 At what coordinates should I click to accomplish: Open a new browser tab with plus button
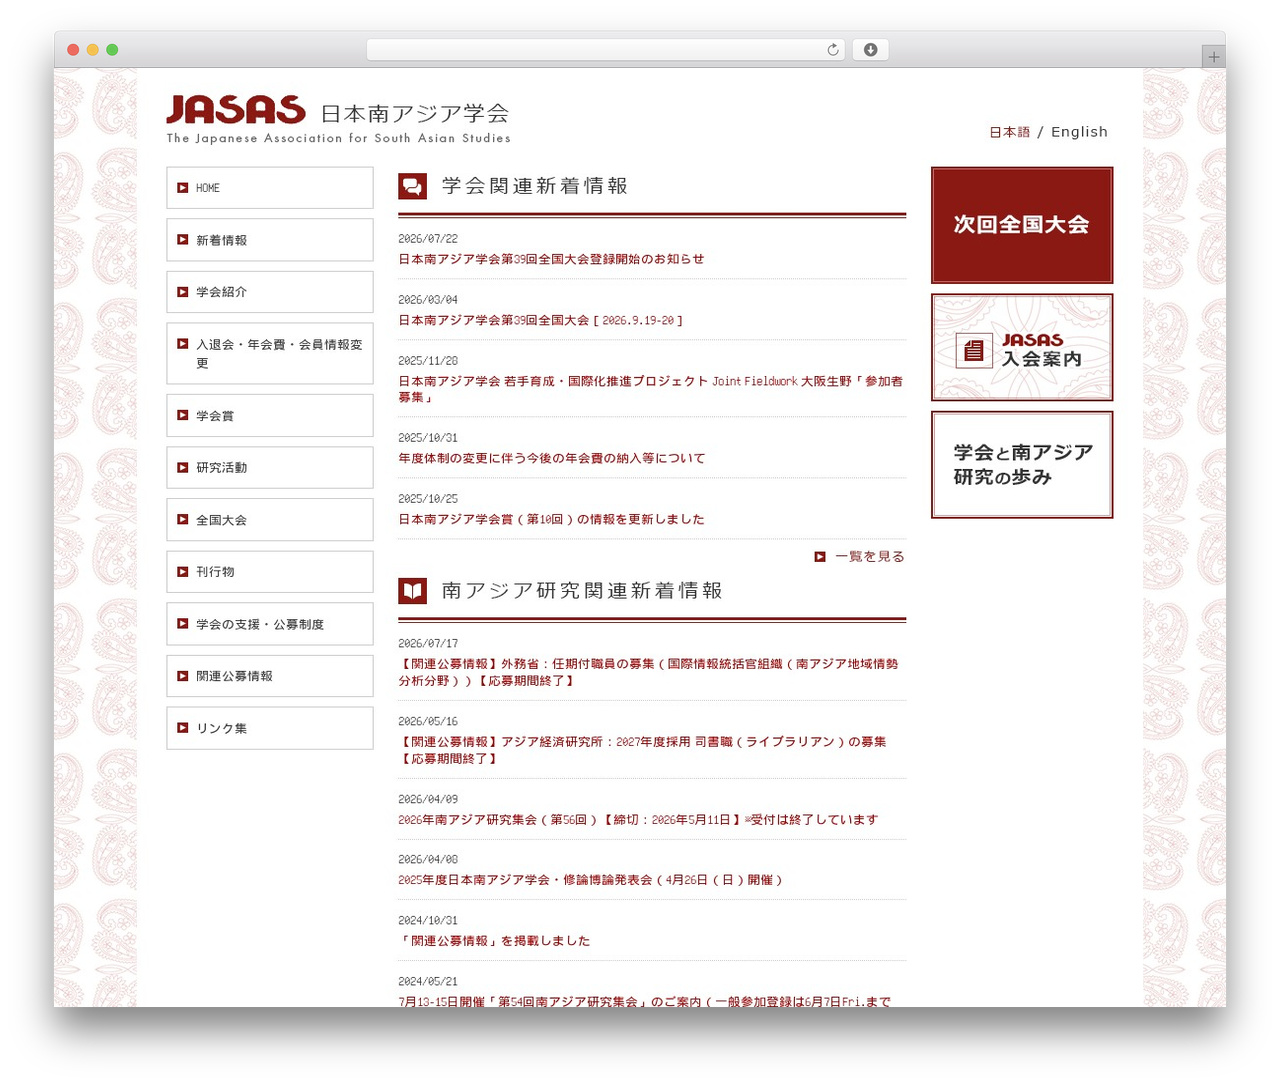[1213, 57]
